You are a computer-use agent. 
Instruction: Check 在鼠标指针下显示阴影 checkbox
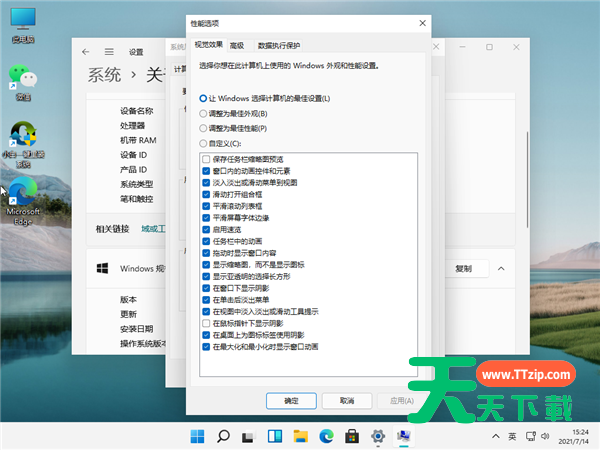[x=206, y=324]
